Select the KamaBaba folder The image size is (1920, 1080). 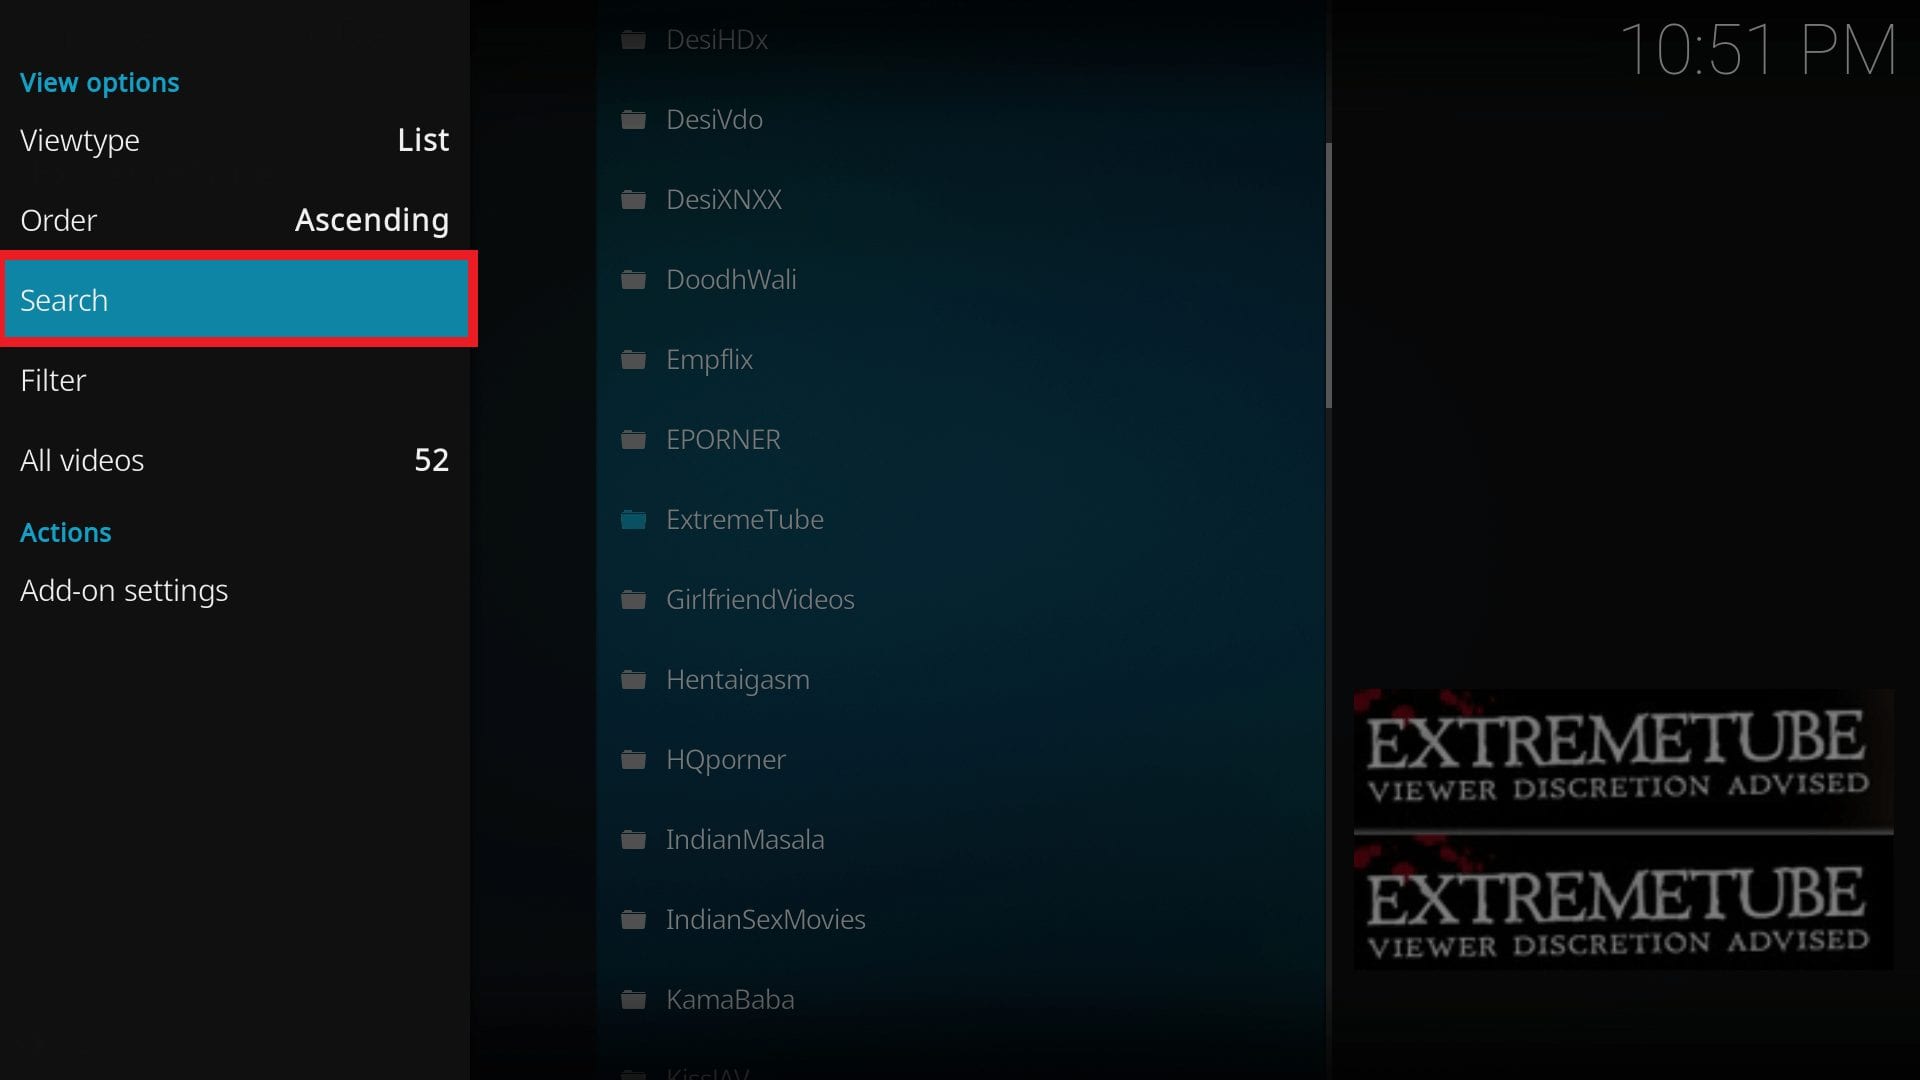tap(729, 998)
